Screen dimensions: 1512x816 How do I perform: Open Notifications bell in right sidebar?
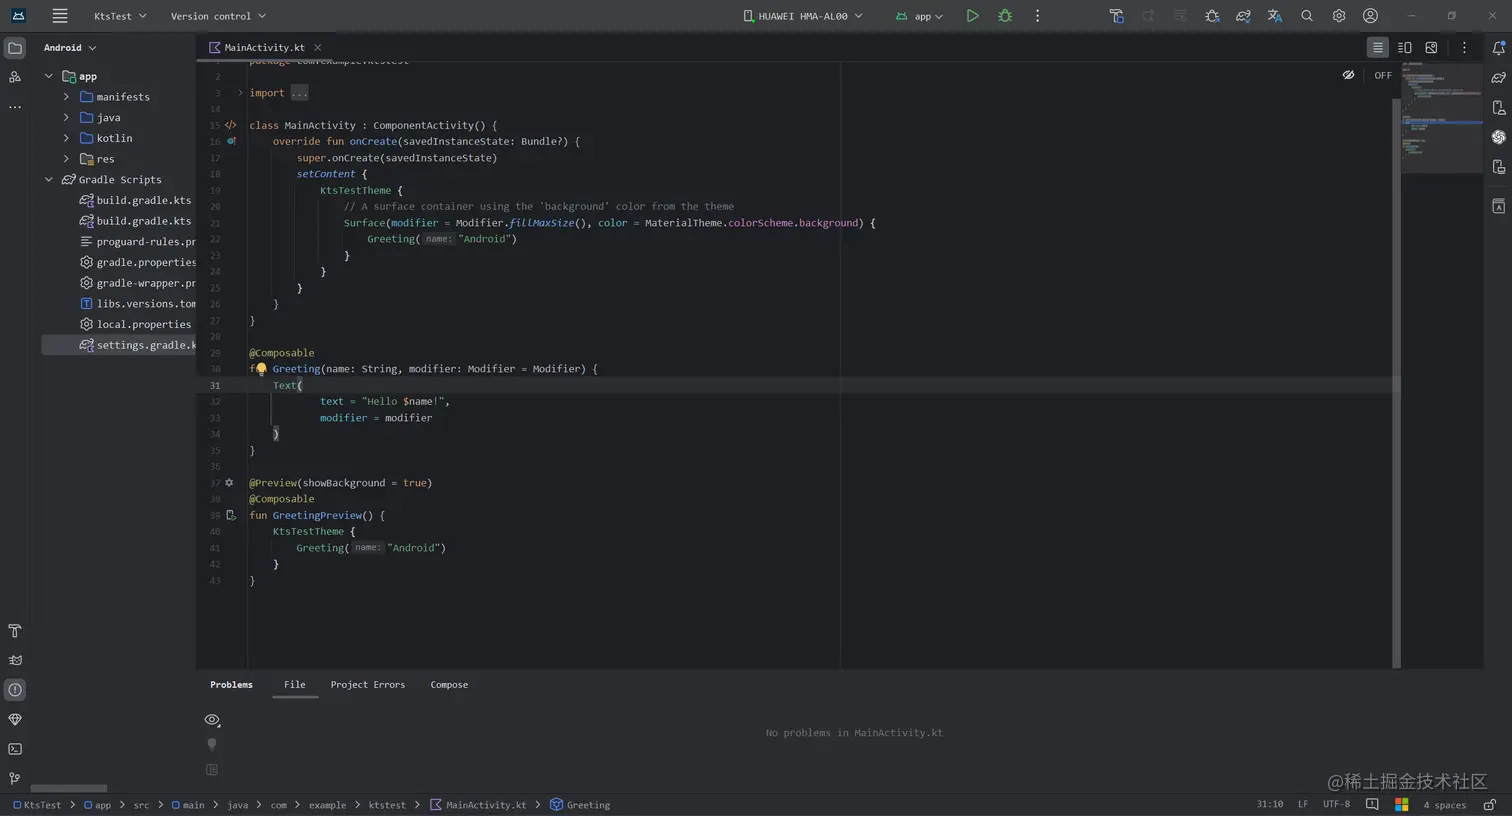(1498, 48)
